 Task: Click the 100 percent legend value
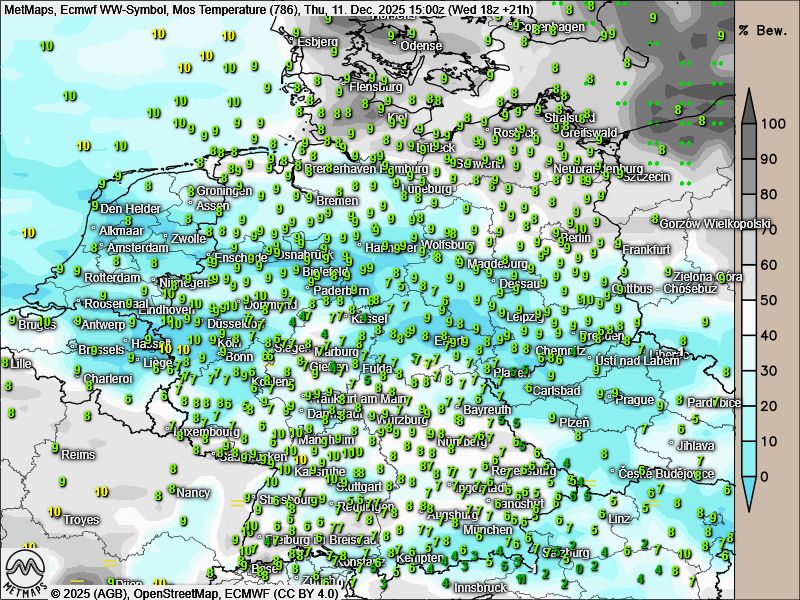pos(770,124)
